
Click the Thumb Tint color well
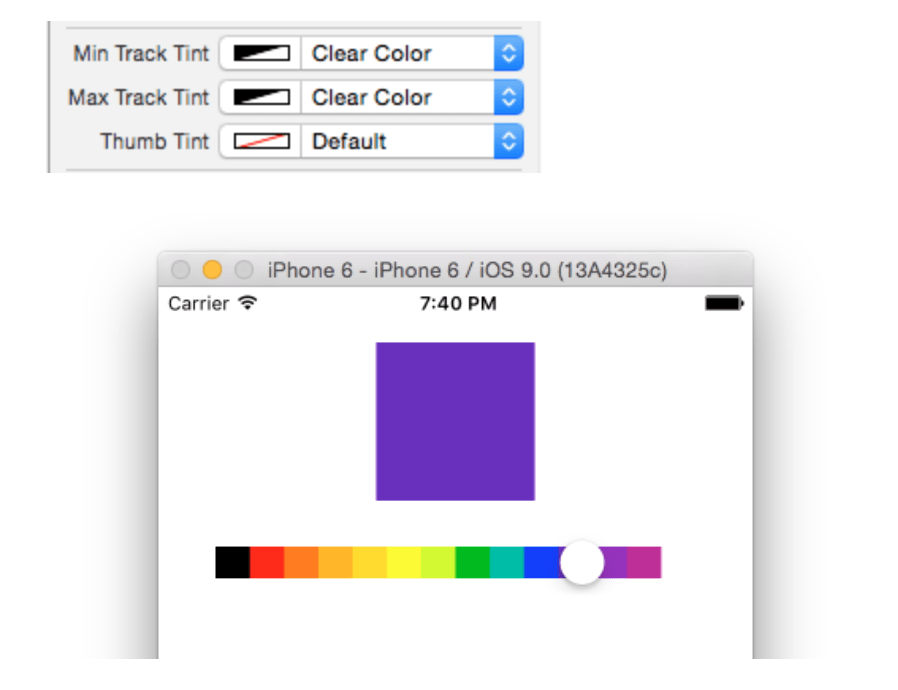[x=260, y=142]
